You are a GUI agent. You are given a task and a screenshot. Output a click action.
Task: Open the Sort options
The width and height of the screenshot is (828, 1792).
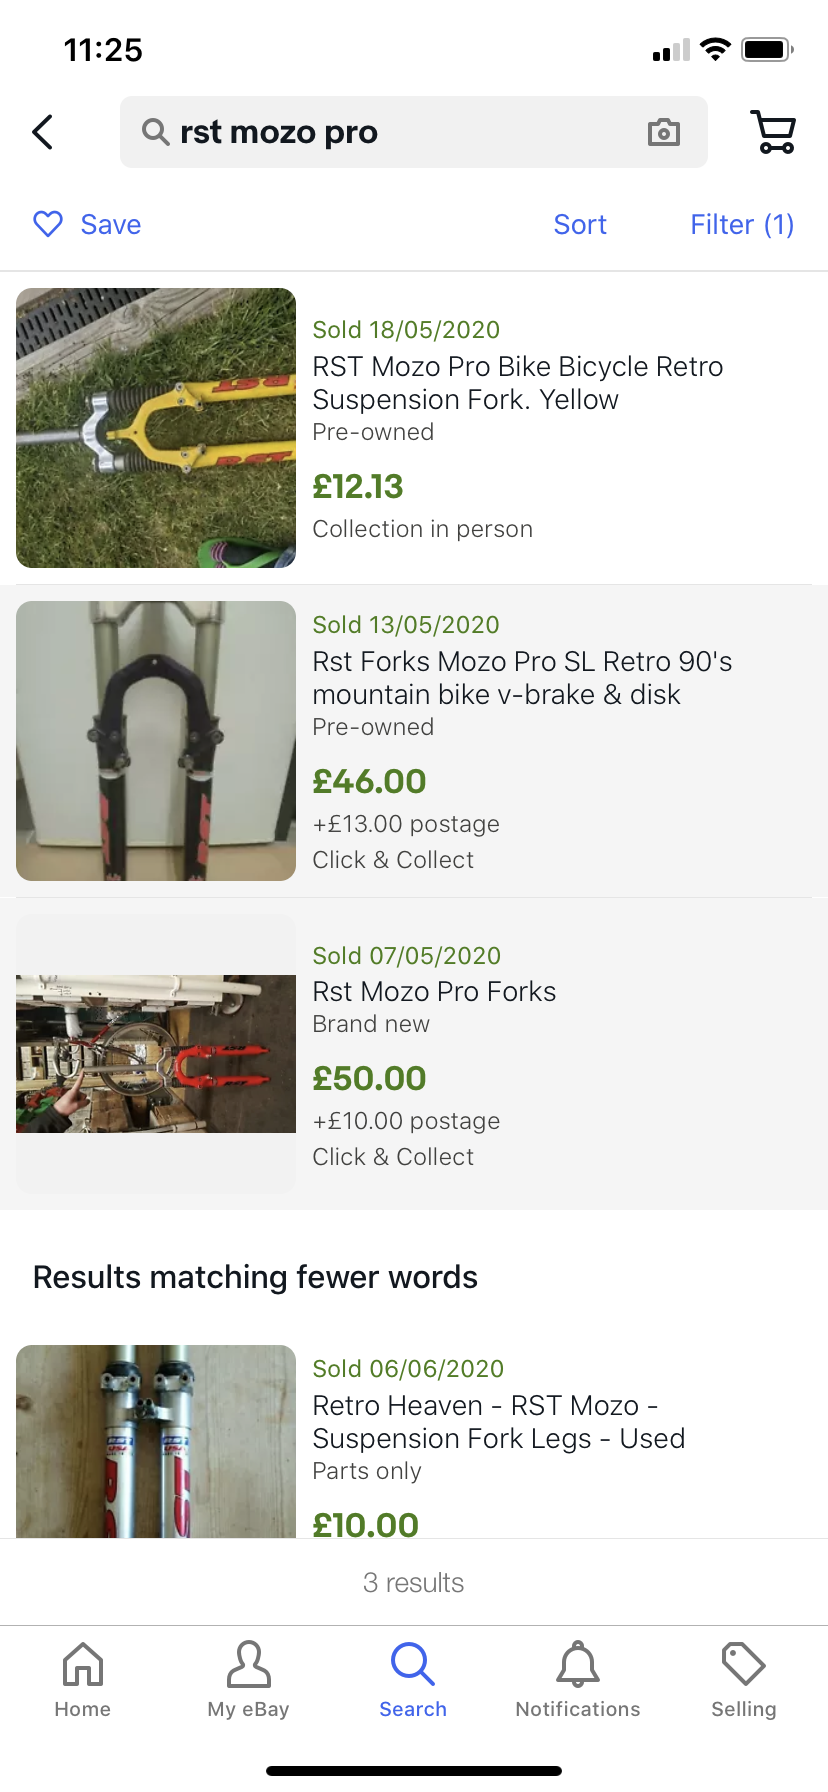coord(580,225)
